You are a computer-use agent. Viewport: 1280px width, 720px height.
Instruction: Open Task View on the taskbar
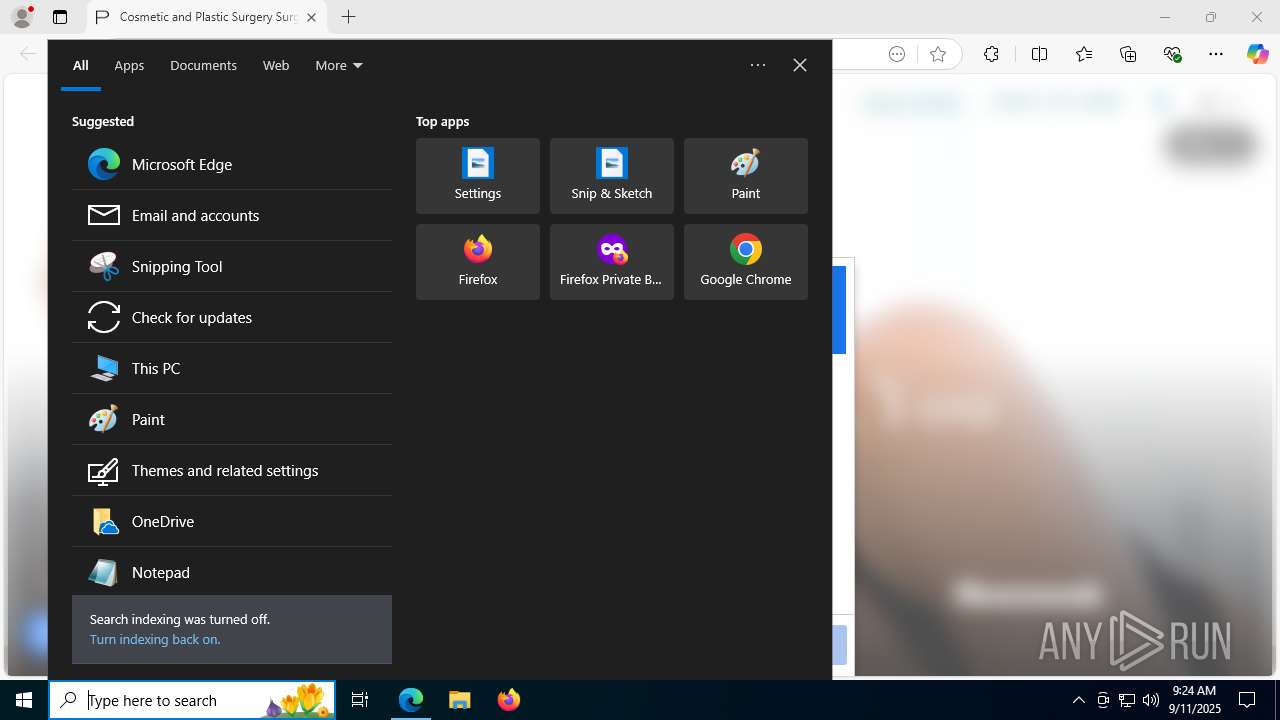[360, 700]
